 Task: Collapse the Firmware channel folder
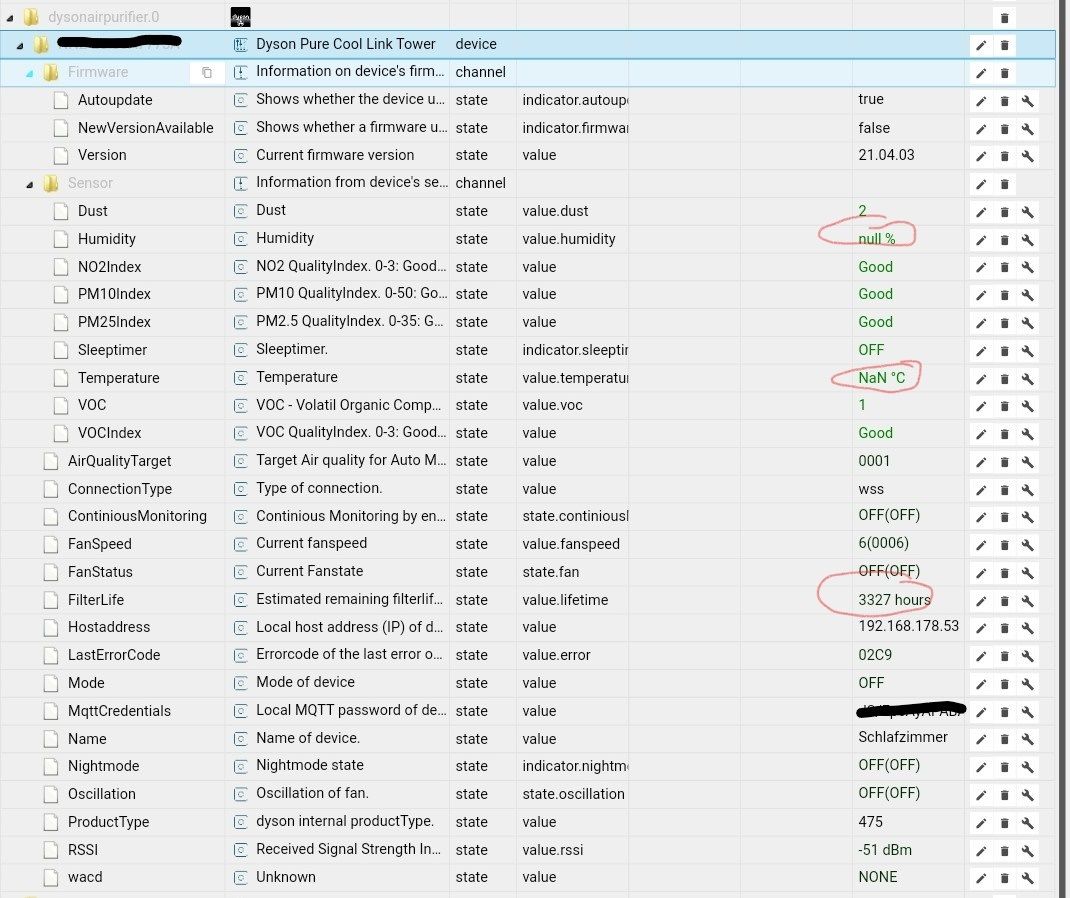[29, 73]
